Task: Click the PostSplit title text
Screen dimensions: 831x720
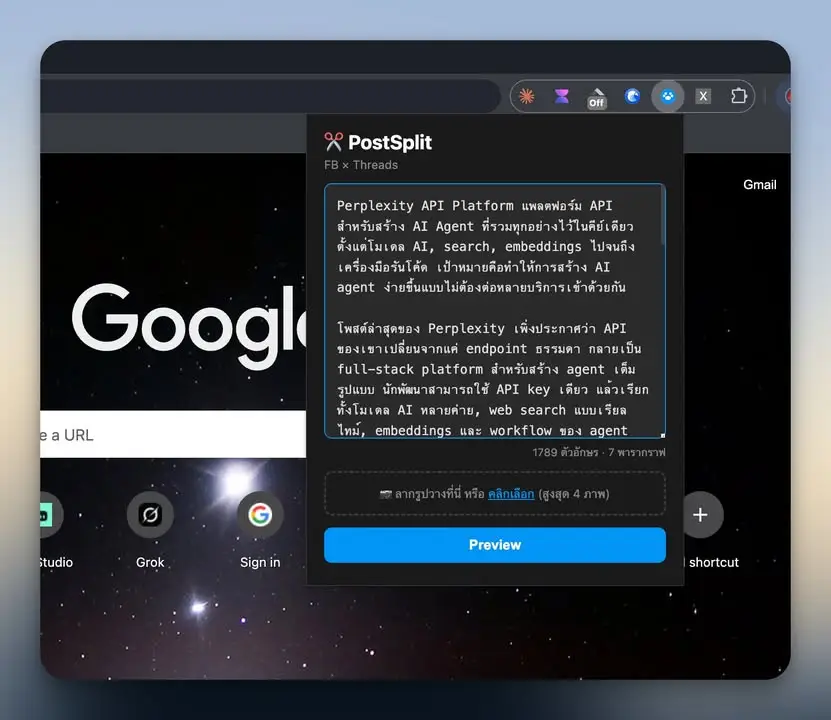Action: (390, 142)
